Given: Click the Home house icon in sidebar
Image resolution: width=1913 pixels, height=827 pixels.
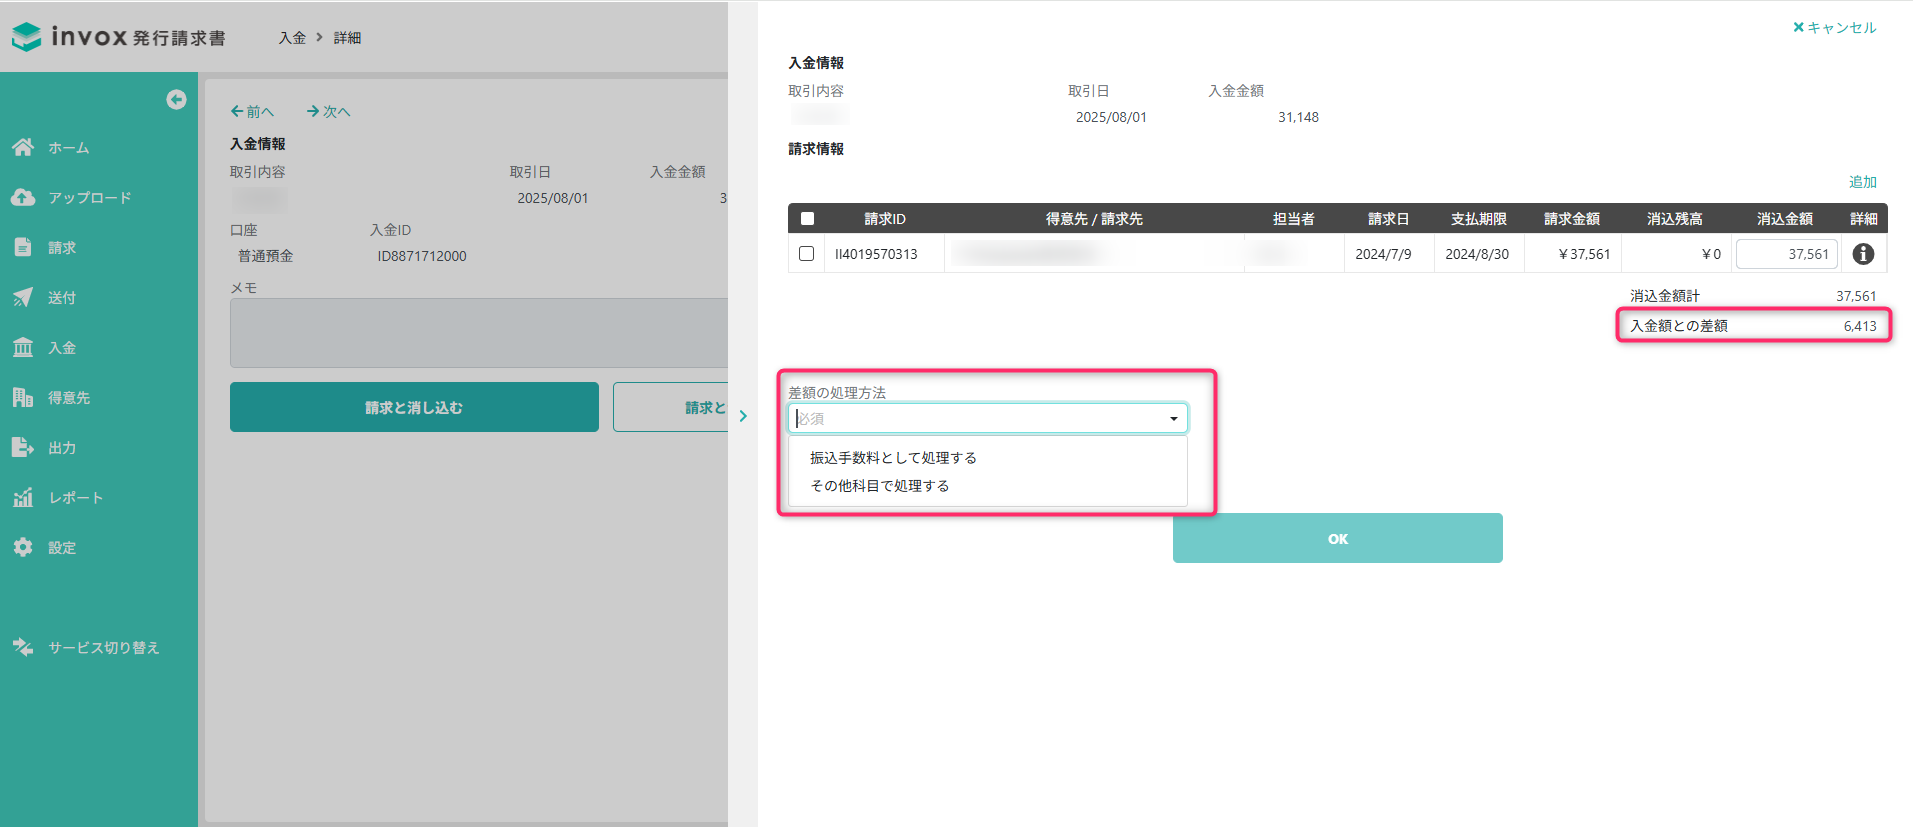Looking at the screenshot, I should click(23, 147).
